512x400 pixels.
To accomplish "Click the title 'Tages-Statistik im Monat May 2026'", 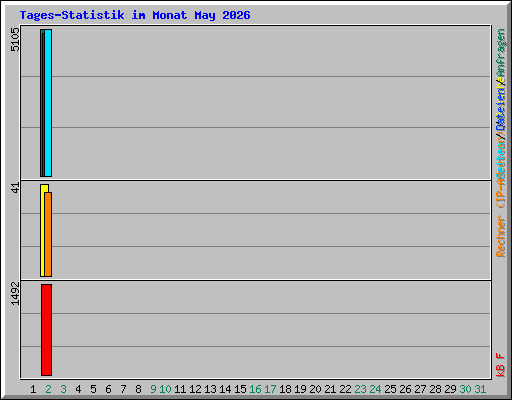I will 135,15.
